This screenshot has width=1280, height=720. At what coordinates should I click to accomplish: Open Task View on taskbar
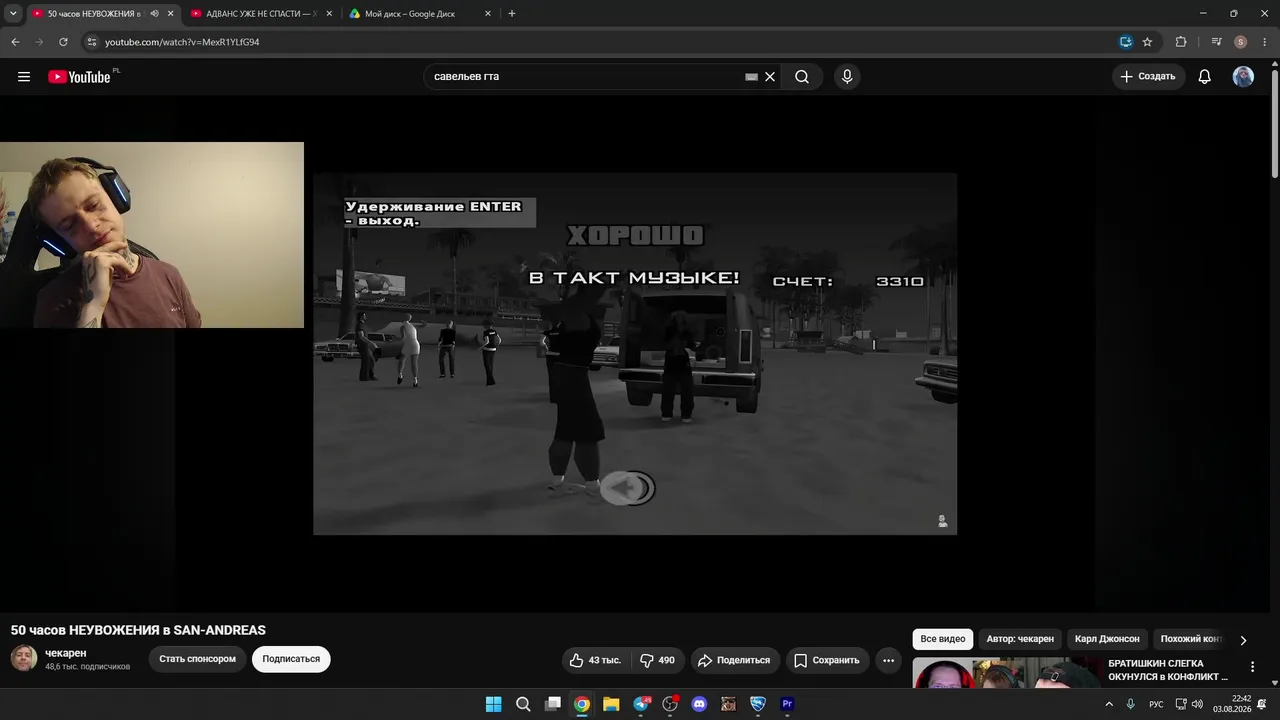tap(552, 704)
